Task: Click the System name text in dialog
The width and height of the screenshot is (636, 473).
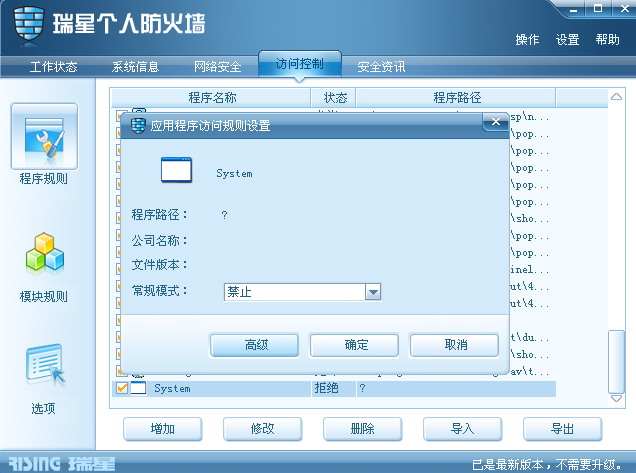Action: [x=234, y=174]
